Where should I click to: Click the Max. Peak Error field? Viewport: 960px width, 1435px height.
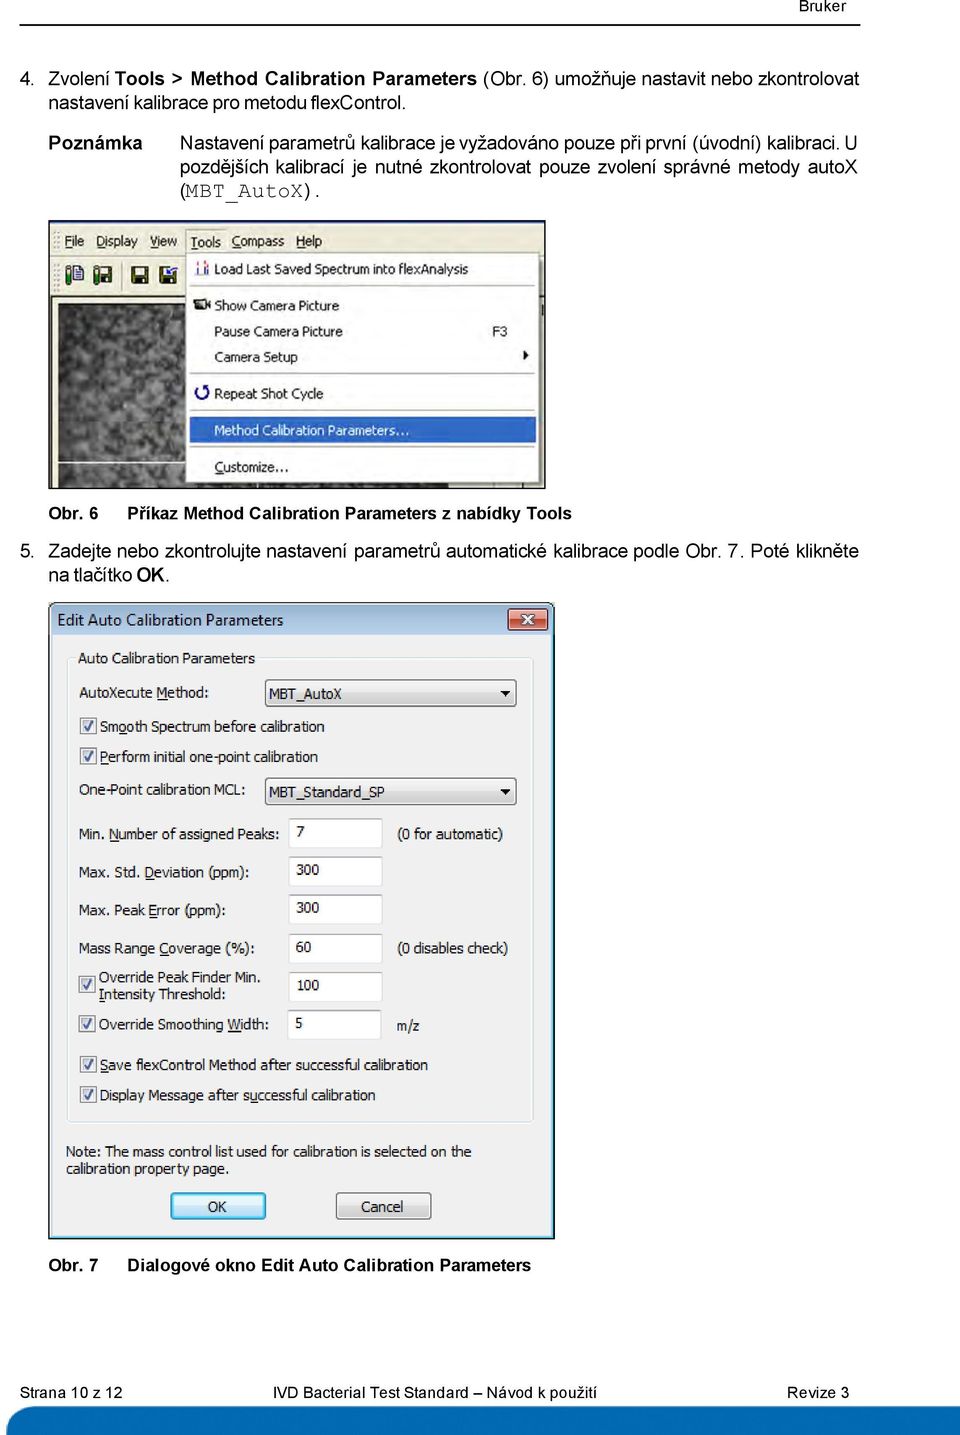coord(335,908)
